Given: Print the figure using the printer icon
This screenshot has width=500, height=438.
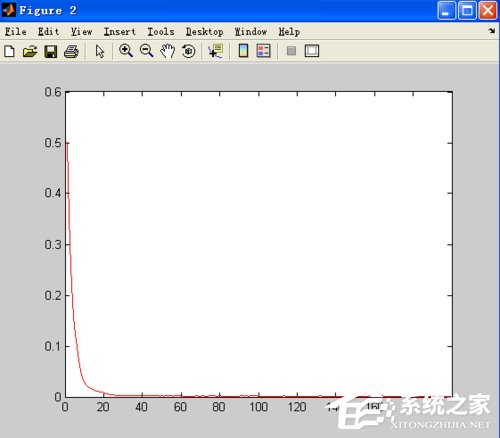Looking at the screenshot, I should pyautogui.click(x=71, y=51).
